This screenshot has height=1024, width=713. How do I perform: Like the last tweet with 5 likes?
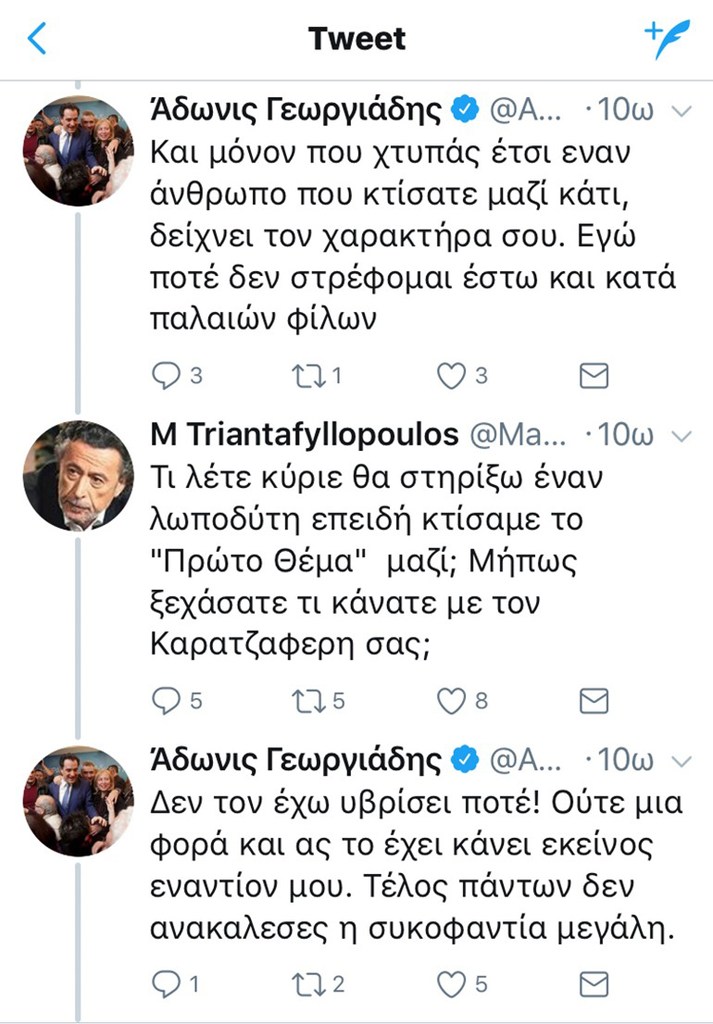(452, 984)
